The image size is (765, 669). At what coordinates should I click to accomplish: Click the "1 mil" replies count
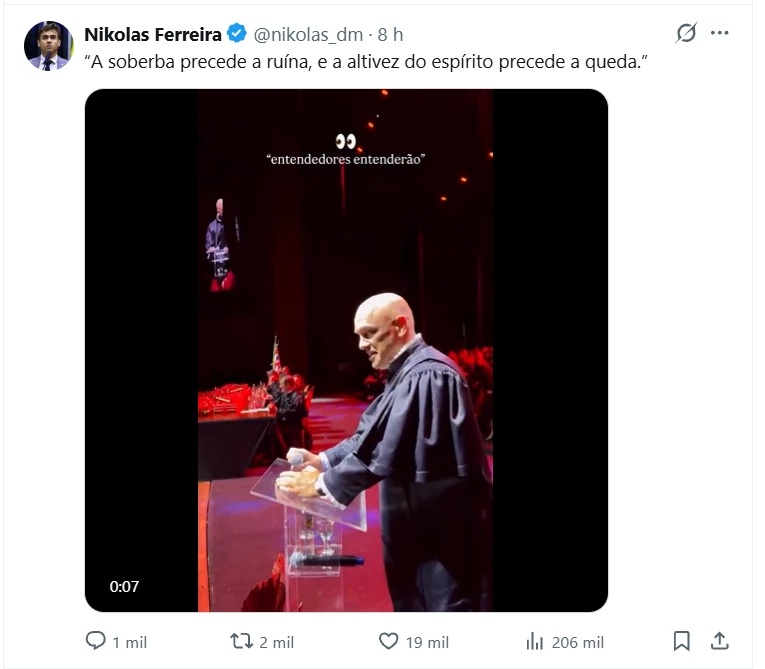tap(129, 642)
